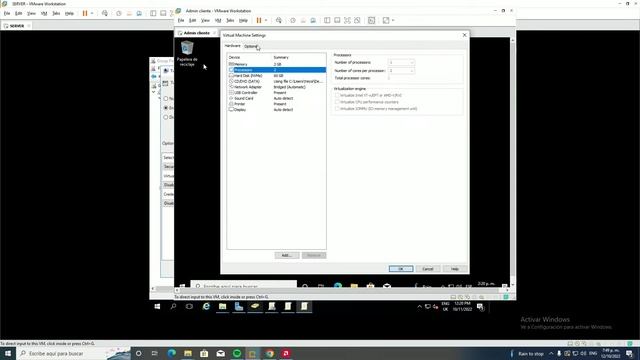Open Internet Explorer in SERVER guest taskbar
Image resolution: width=640 pixels, height=360 pixels.
[206, 306]
